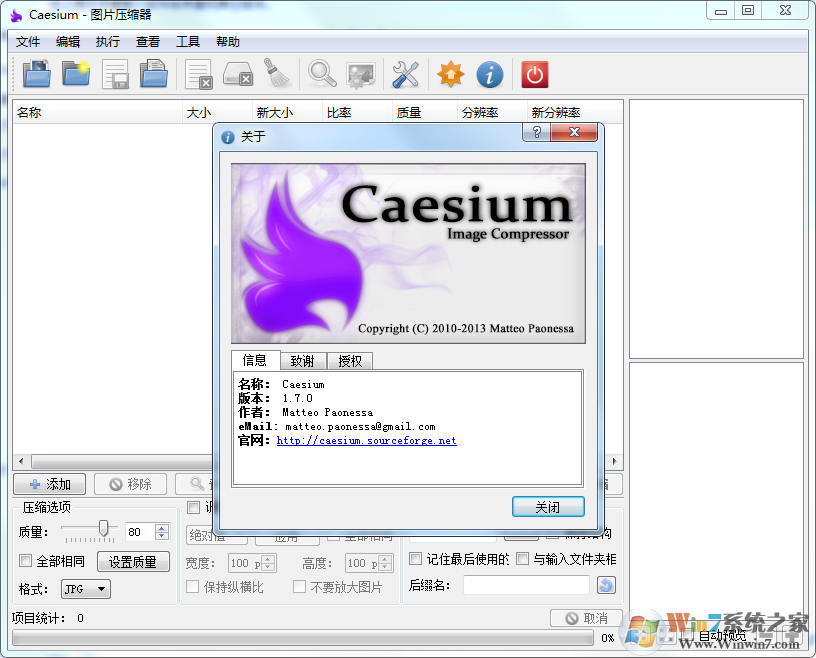Open the caesium.sourceforge.net link
This screenshot has height=658, width=816.
(366, 440)
